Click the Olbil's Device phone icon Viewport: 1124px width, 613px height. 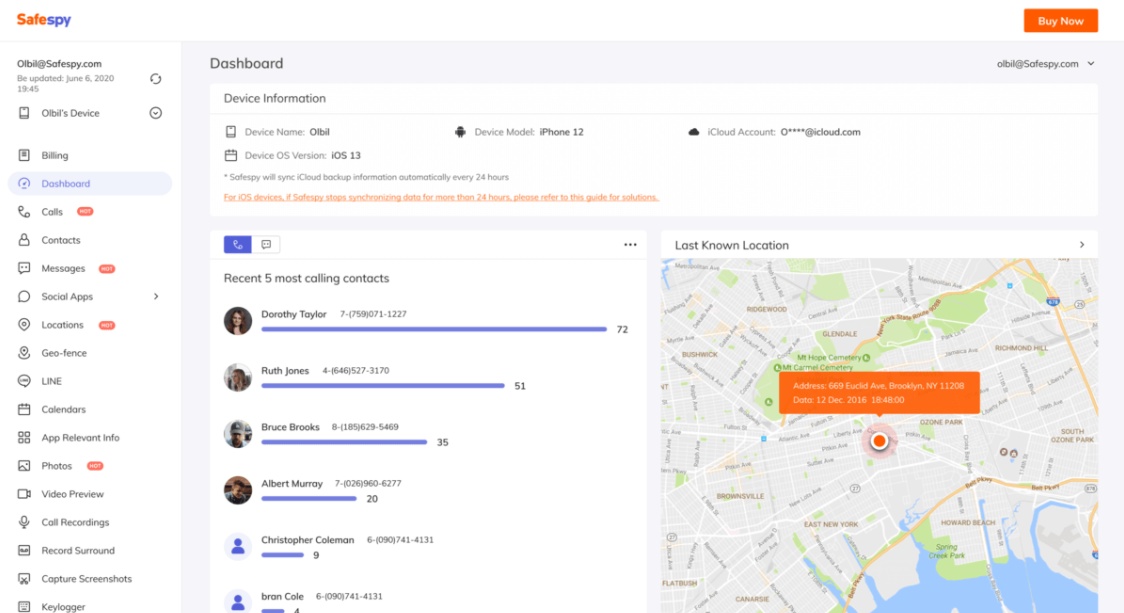pos(24,113)
